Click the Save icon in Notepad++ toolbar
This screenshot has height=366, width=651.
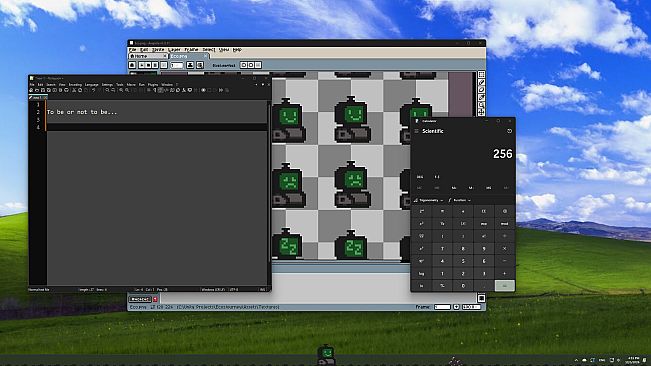click(x=43, y=90)
